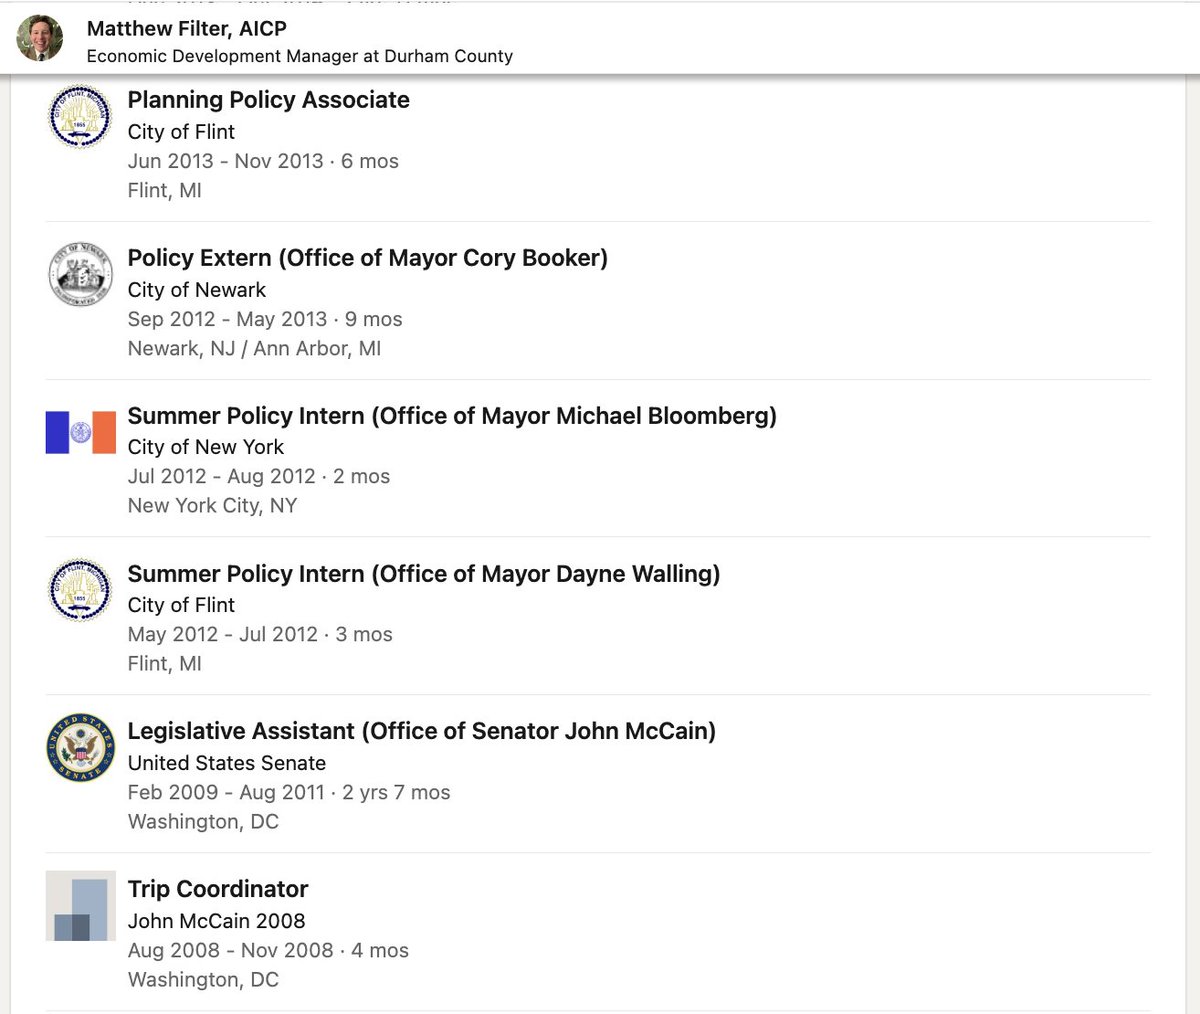Click the City of New York flag logo
This screenshot has width=1200, height=1014.
click(80, 432)
